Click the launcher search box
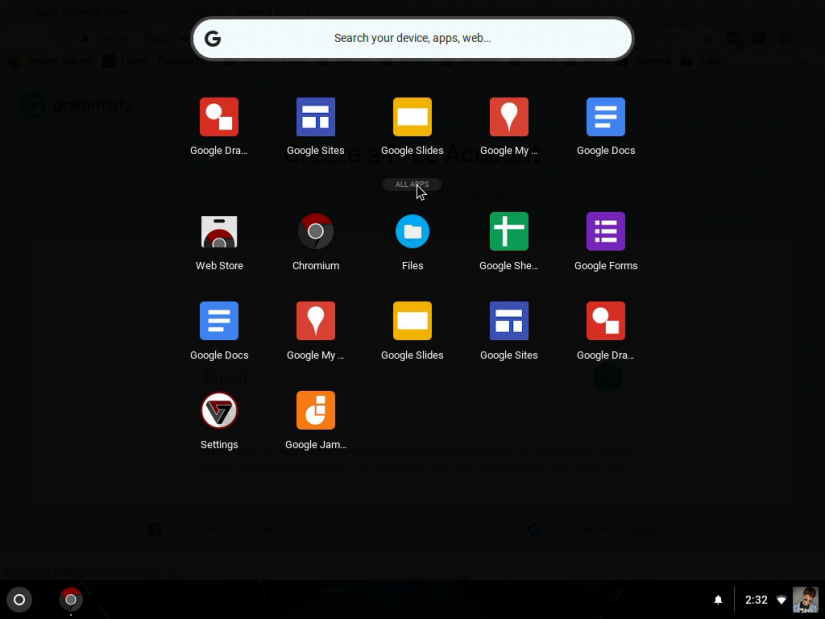Image resolution: width=825 pixels, height=619 pixels. pyautogui.click(x=412, y=38)
